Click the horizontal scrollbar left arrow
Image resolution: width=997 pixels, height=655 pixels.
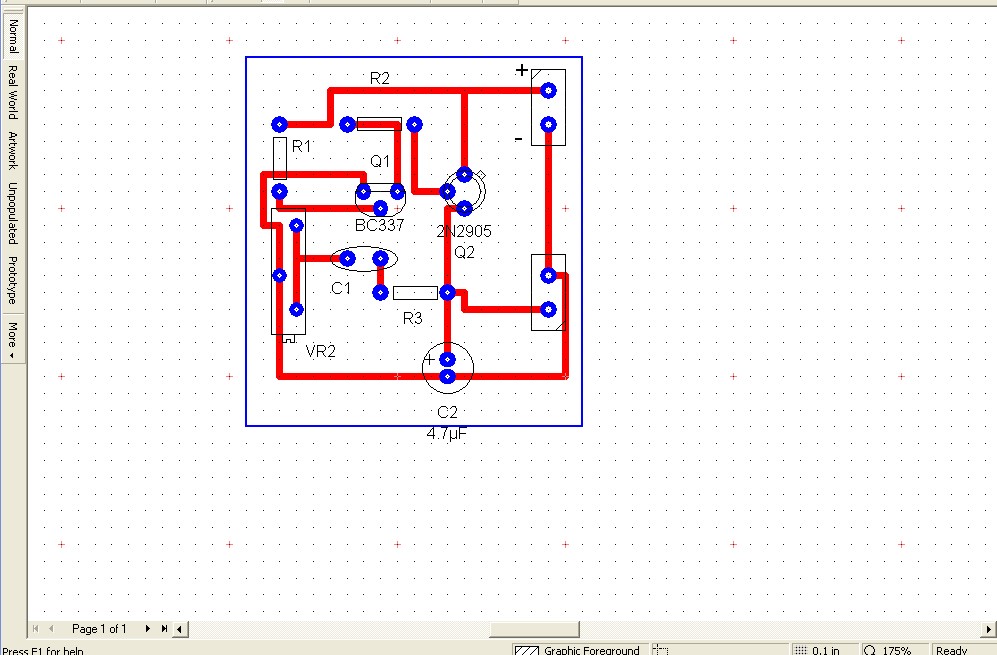click(180, 629)
